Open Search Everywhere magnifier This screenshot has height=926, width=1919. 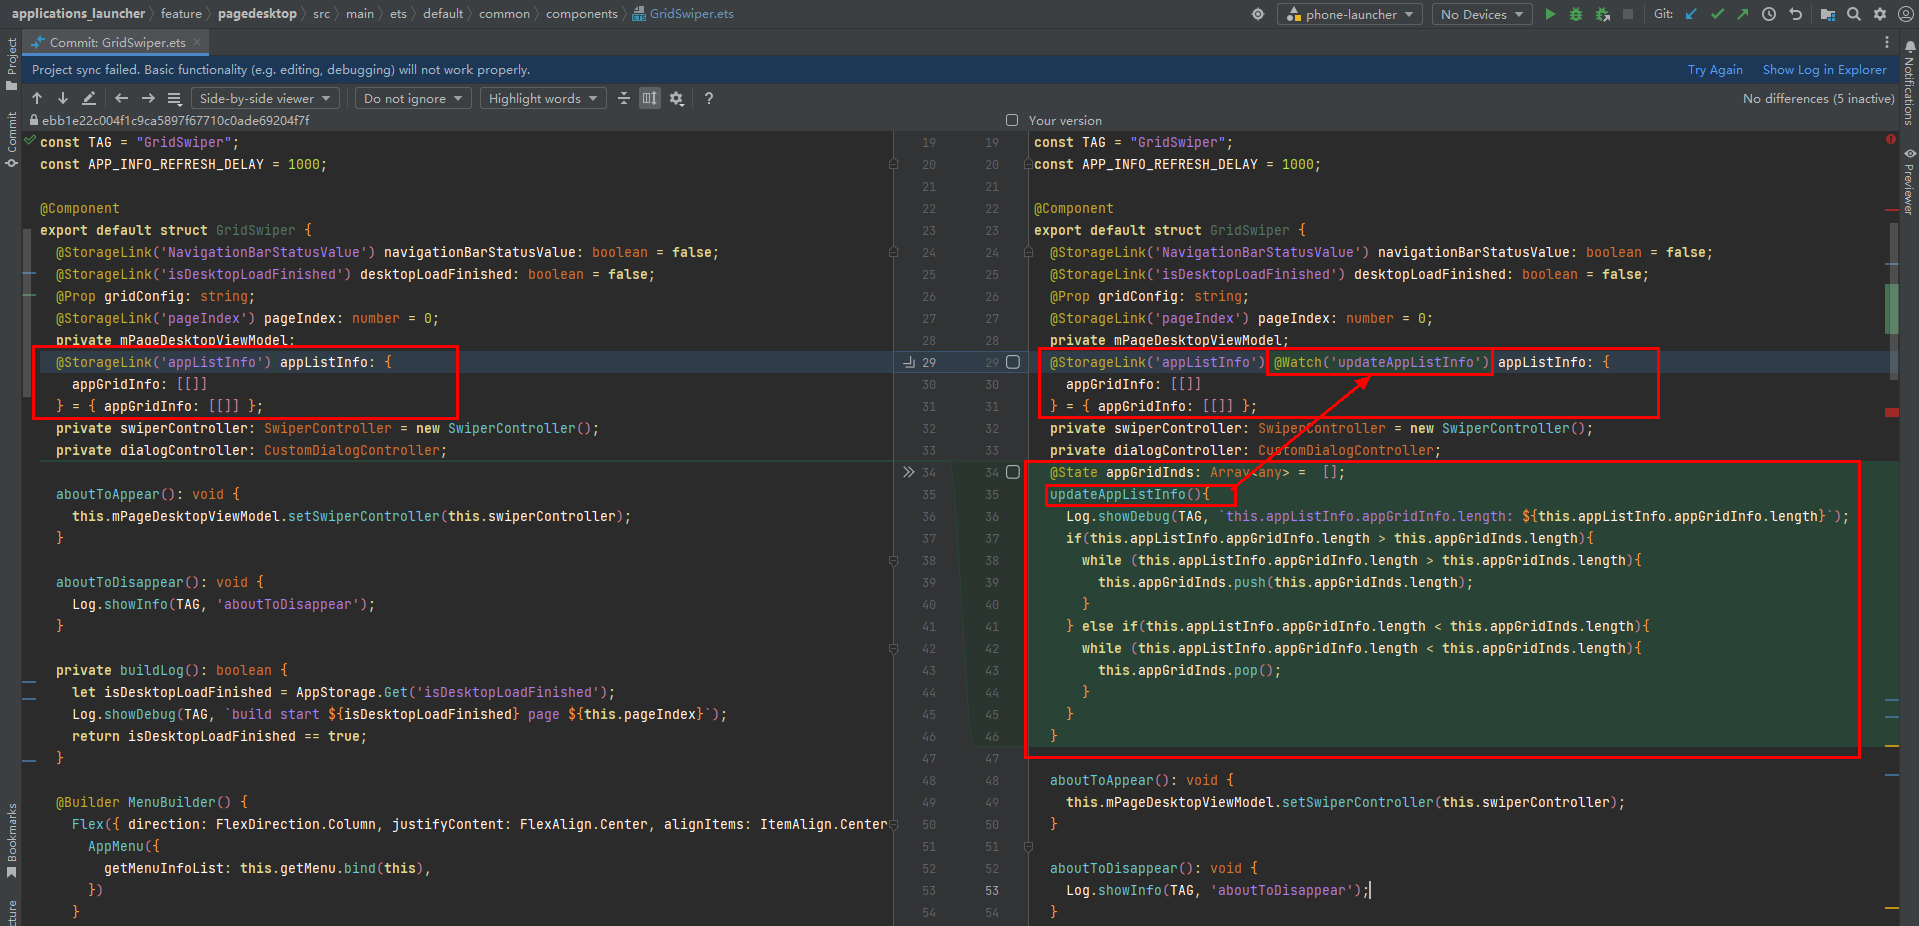click(1854, 14)
